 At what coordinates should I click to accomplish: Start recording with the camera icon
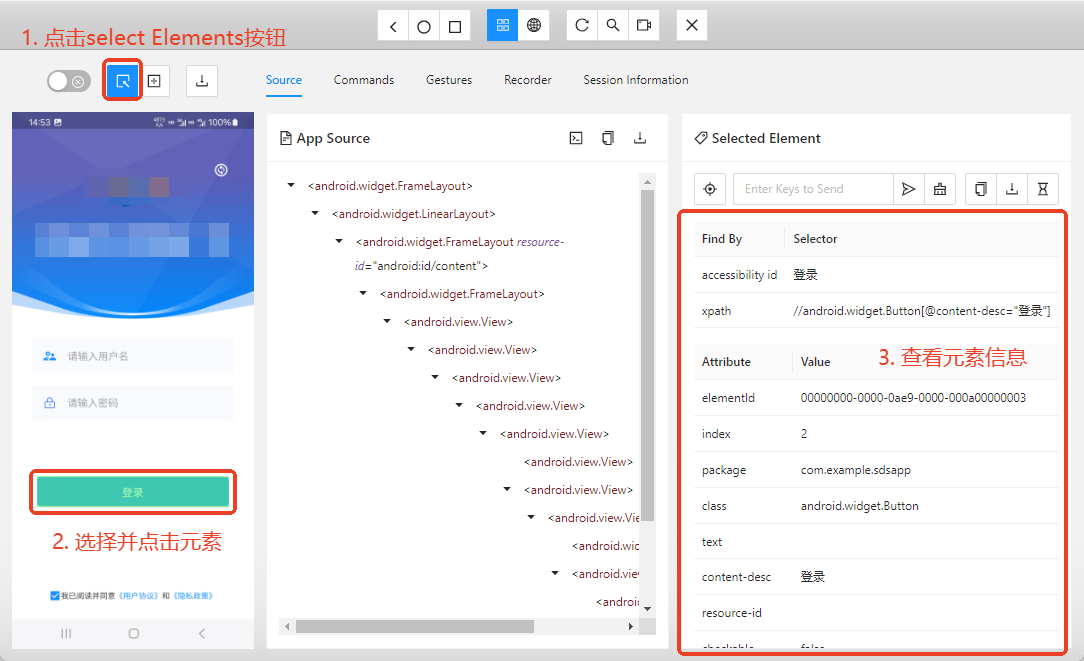pos(644,26)
